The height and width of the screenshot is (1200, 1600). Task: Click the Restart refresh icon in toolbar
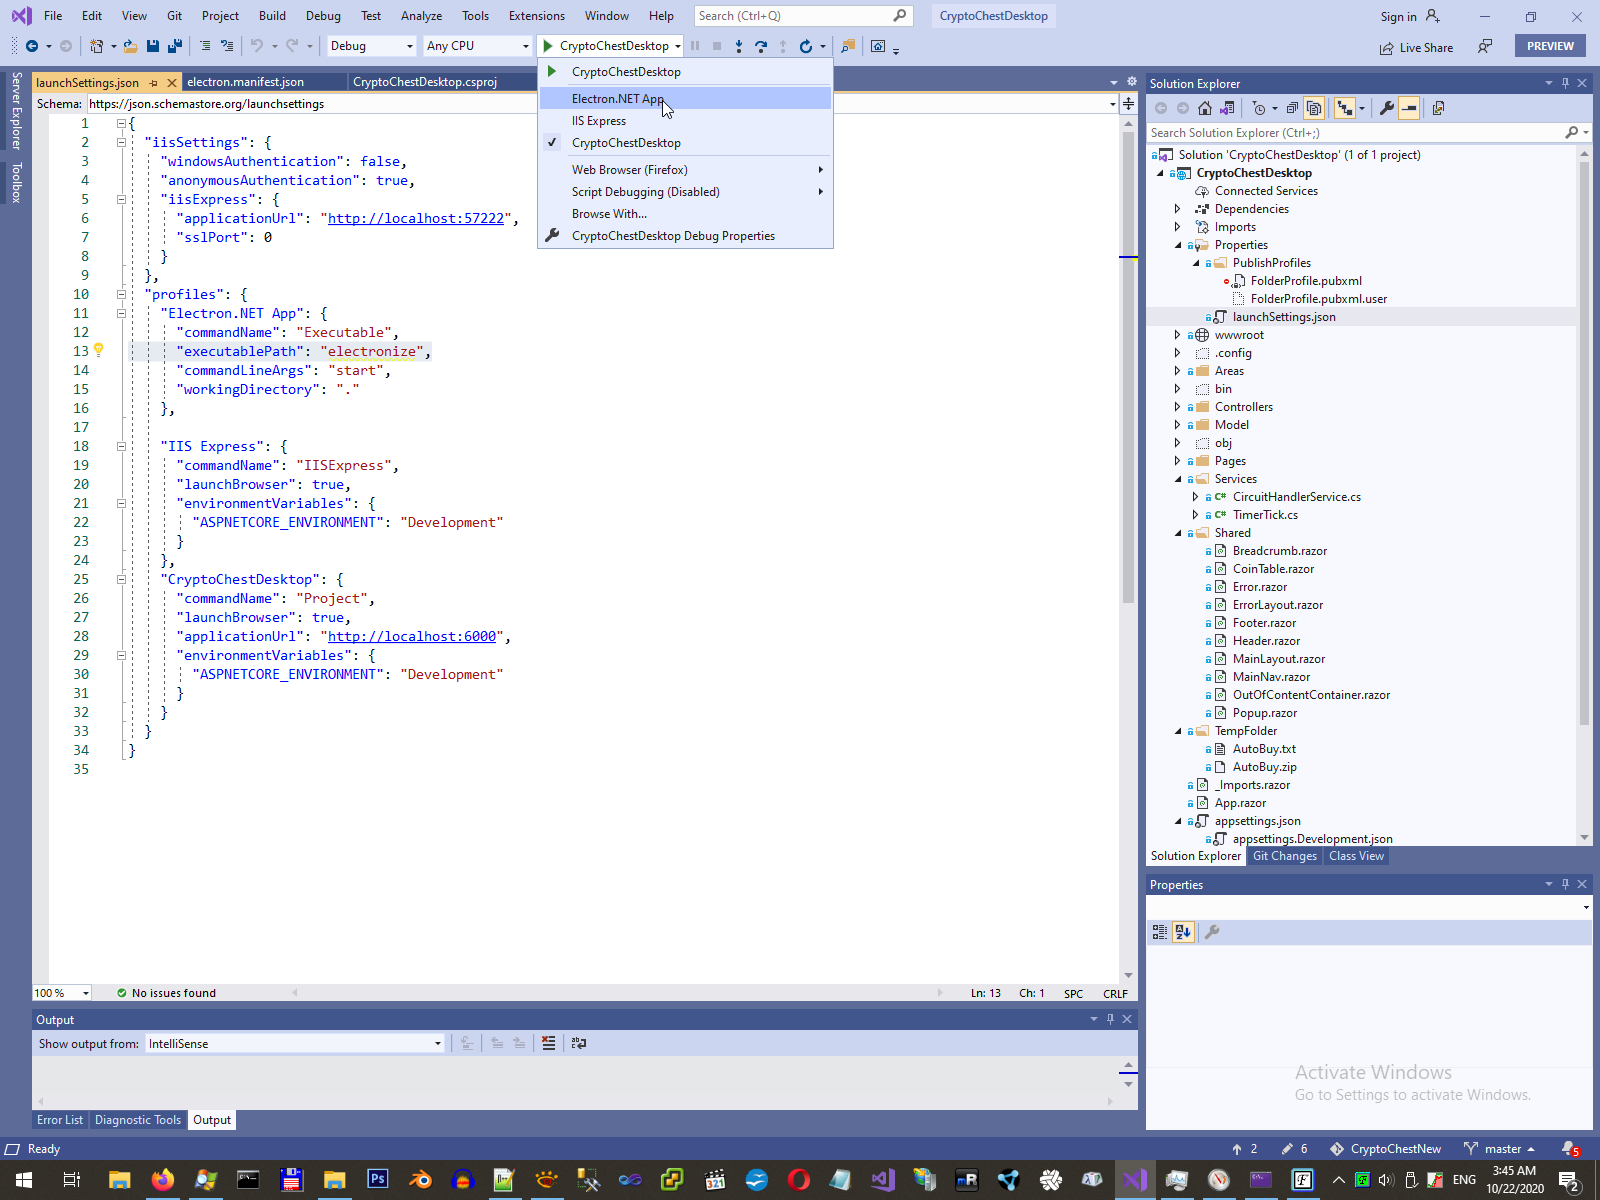click(x=806, y=46)
